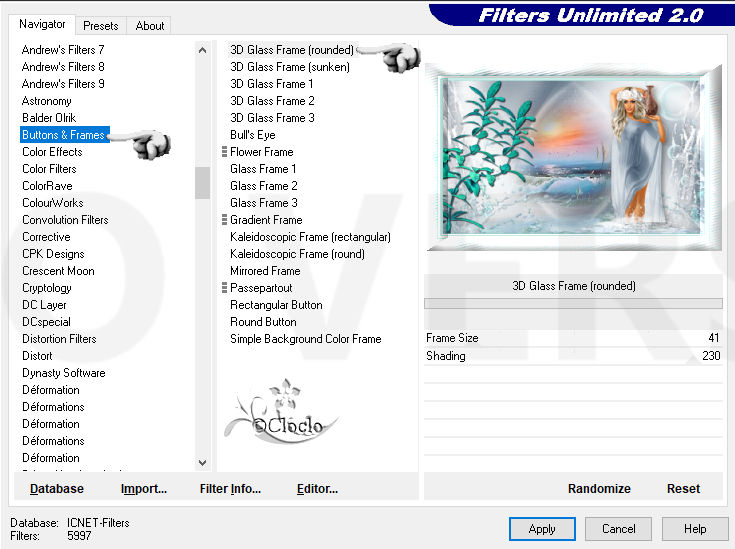Open ColourWorks filter group
The height and width of the screenshot is (549, 735).
52,203
